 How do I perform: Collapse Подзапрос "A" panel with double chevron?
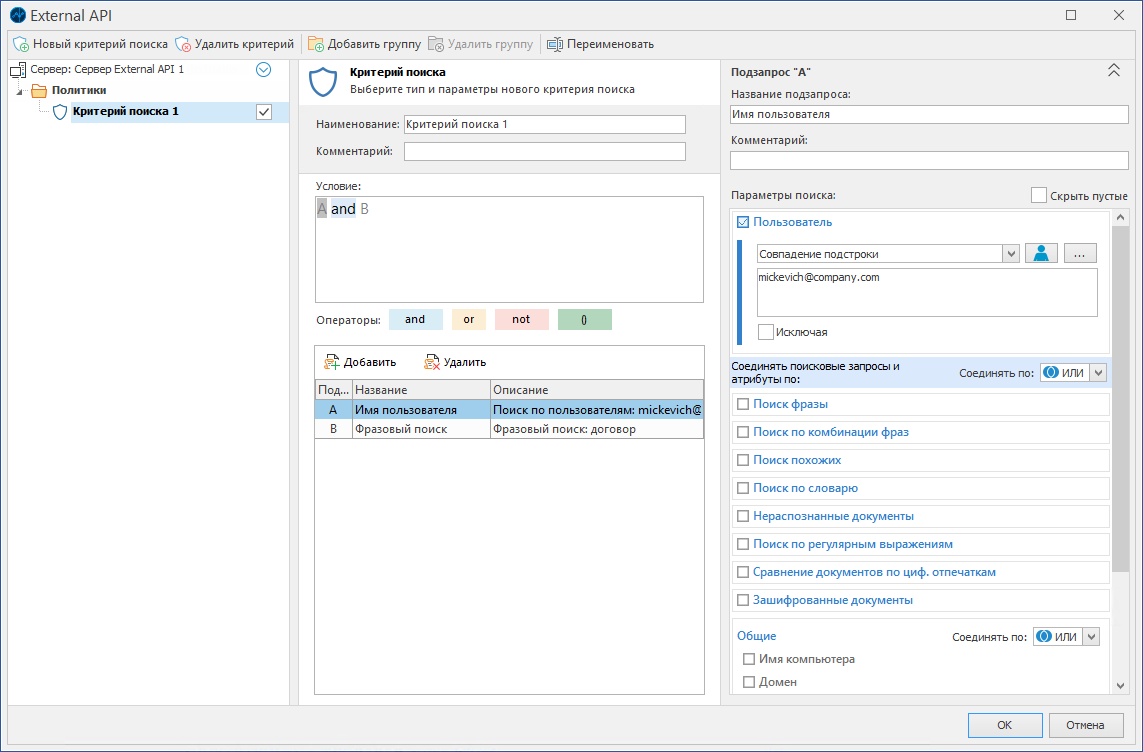(1114, 71)
